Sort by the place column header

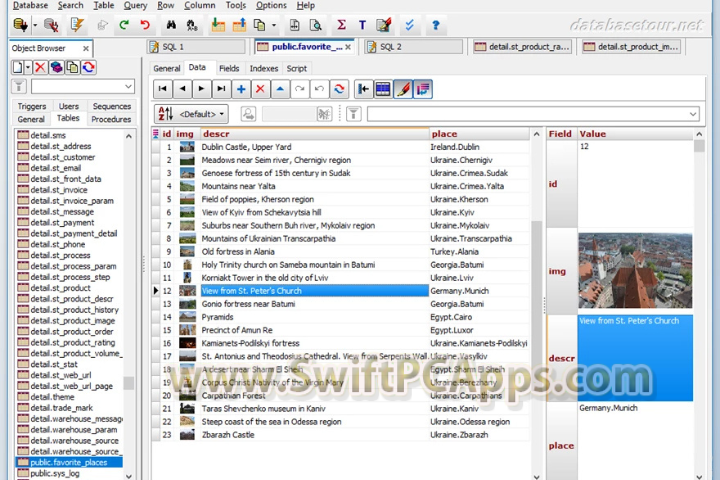(479, 134)
